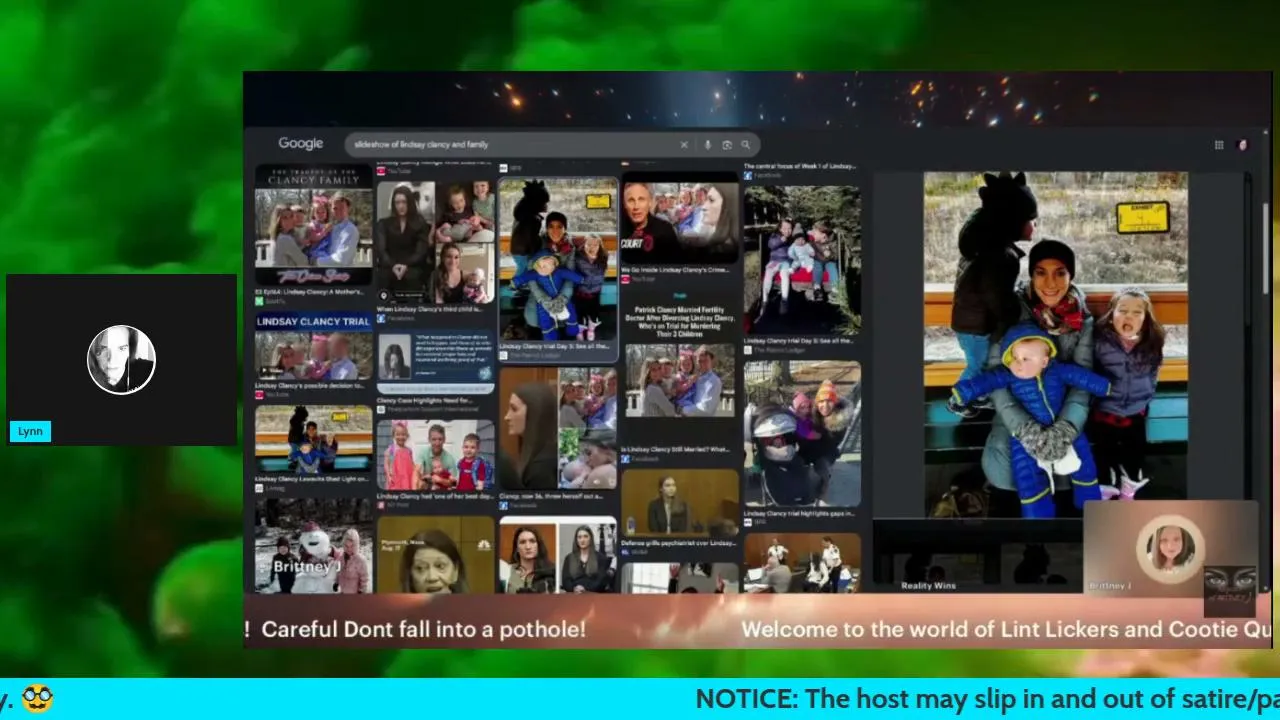Image resolution: width=1280 pixels, height=720 pixels.
Task: Open 'Defense grills psychiatrist over Lindsay...' title
Action: click(679, 543)
